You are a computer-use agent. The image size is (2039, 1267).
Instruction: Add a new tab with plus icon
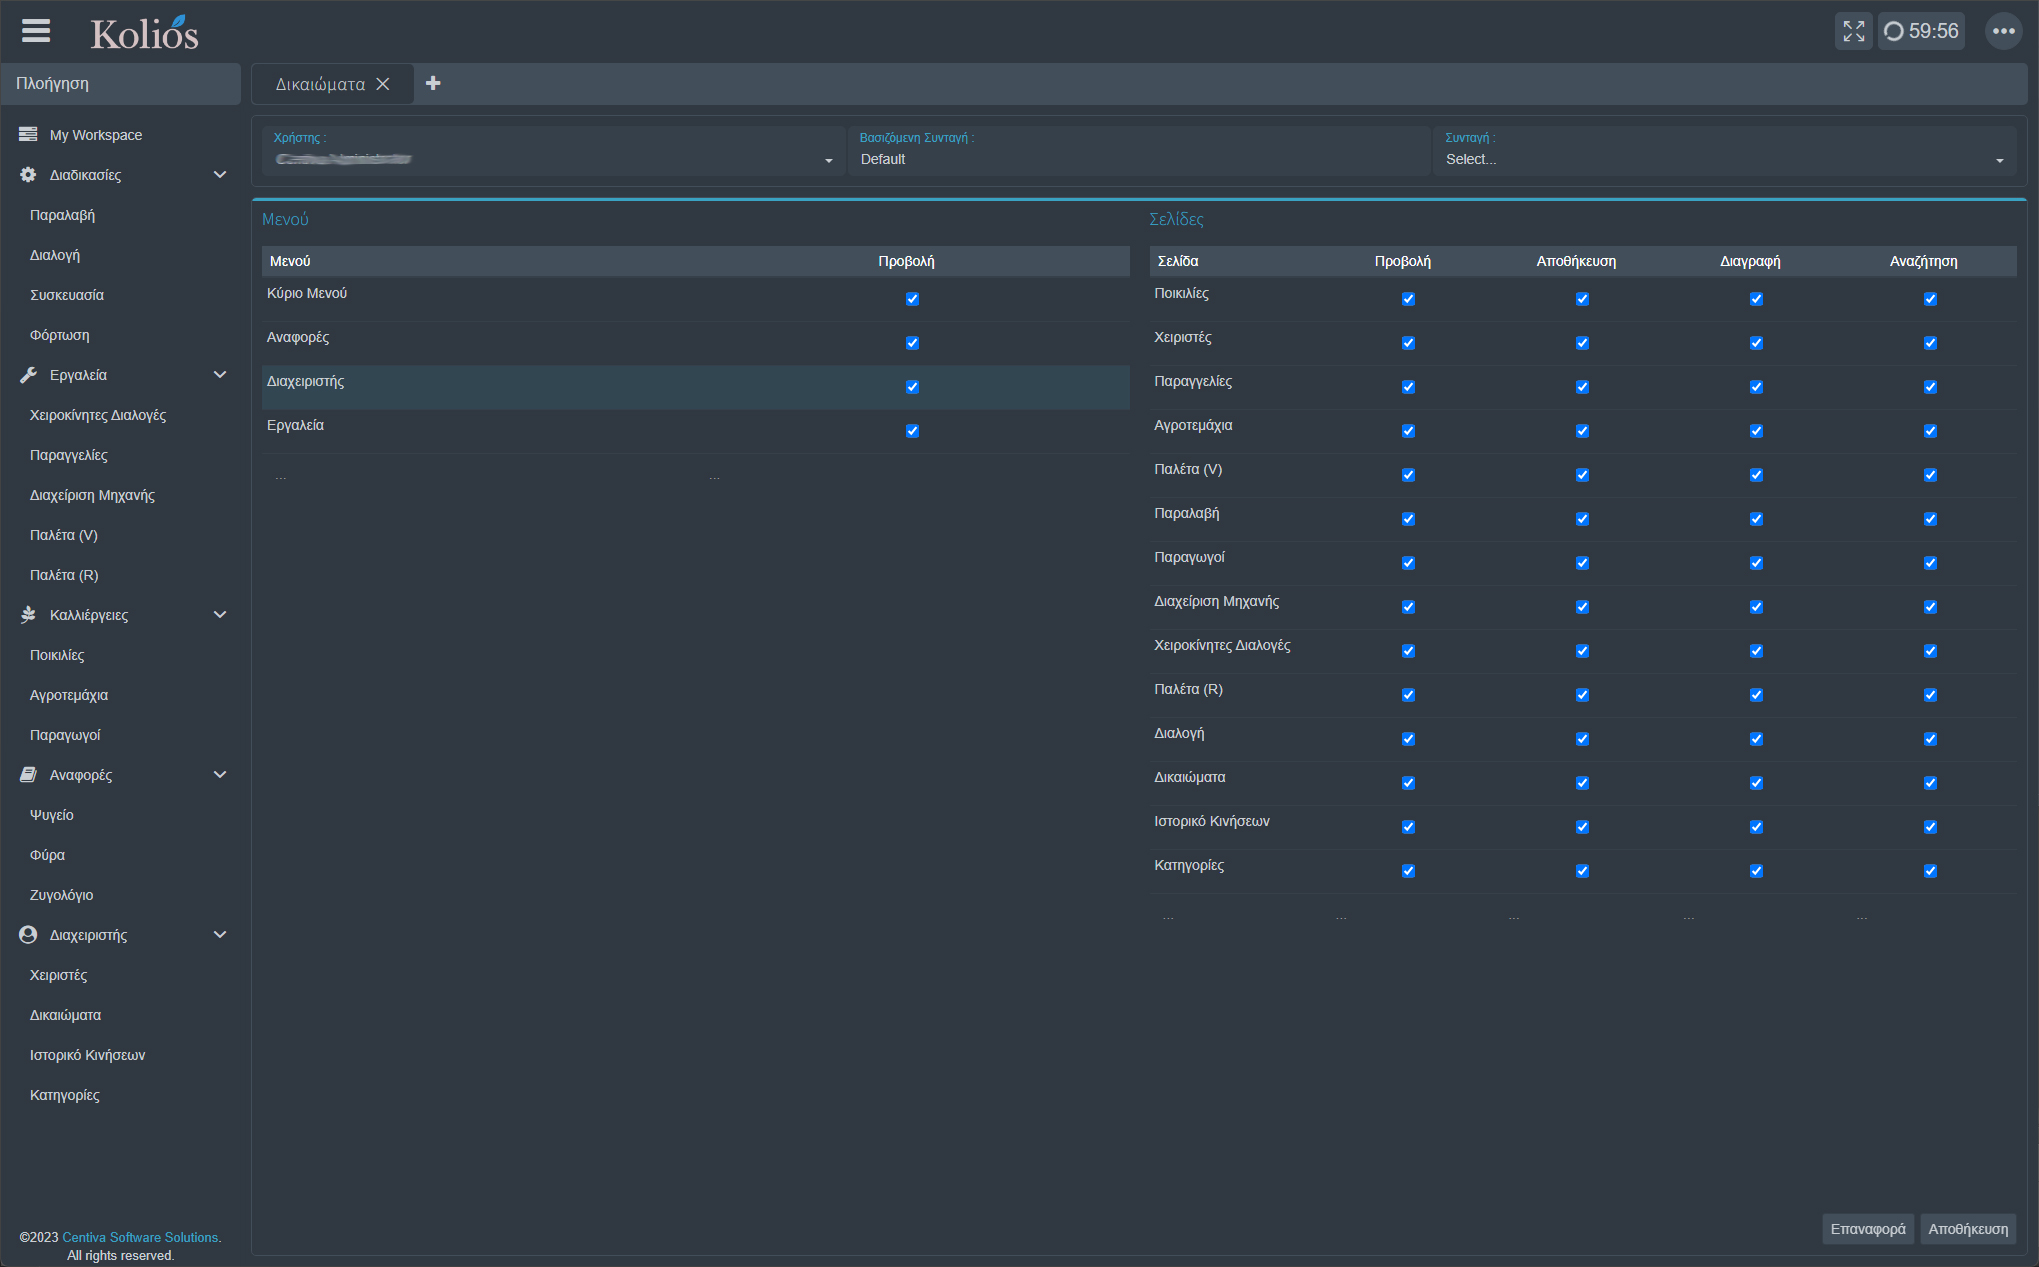433,83
